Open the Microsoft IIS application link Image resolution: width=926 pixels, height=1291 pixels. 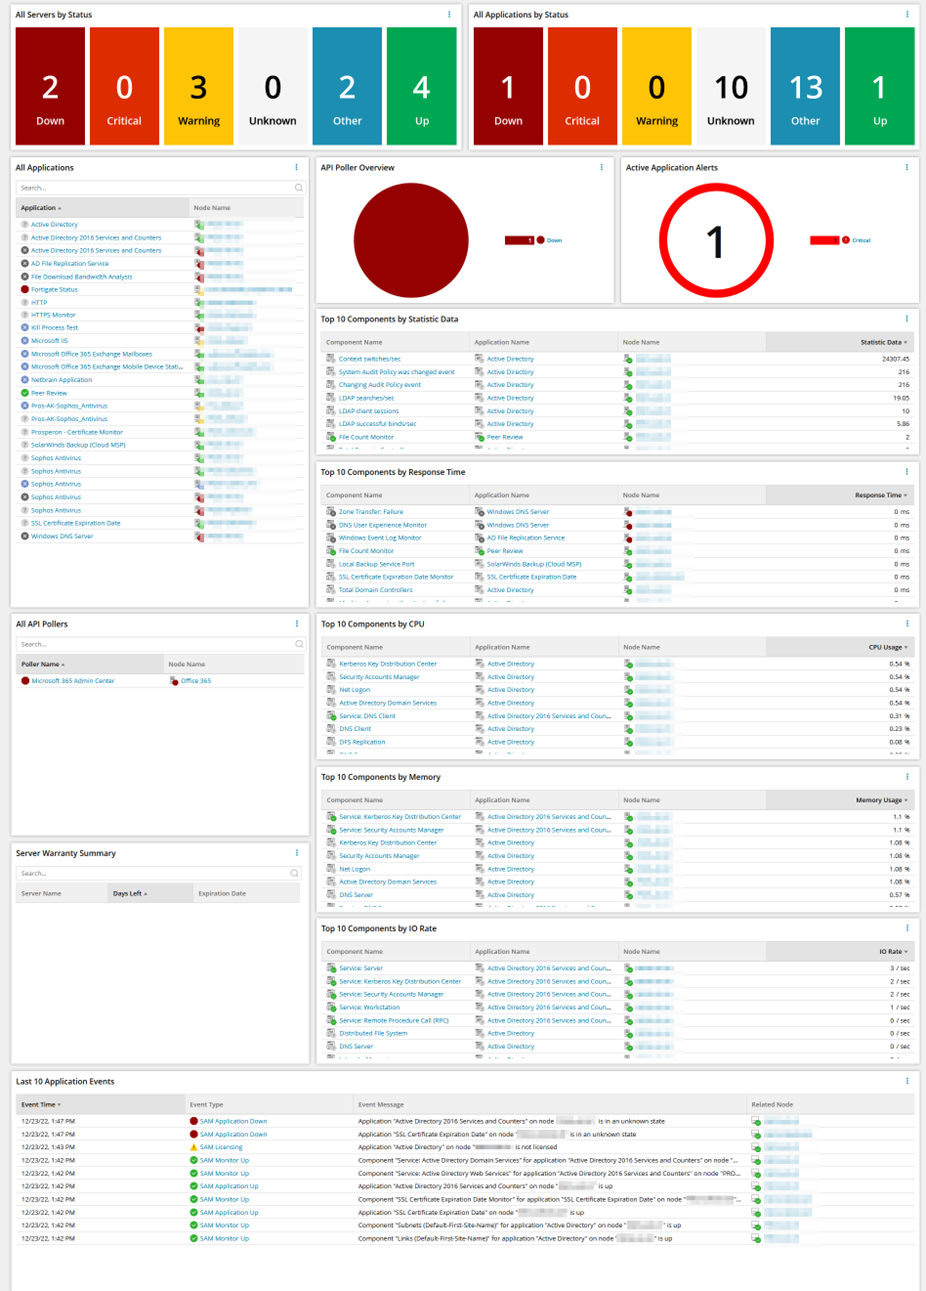click(50, 341)
